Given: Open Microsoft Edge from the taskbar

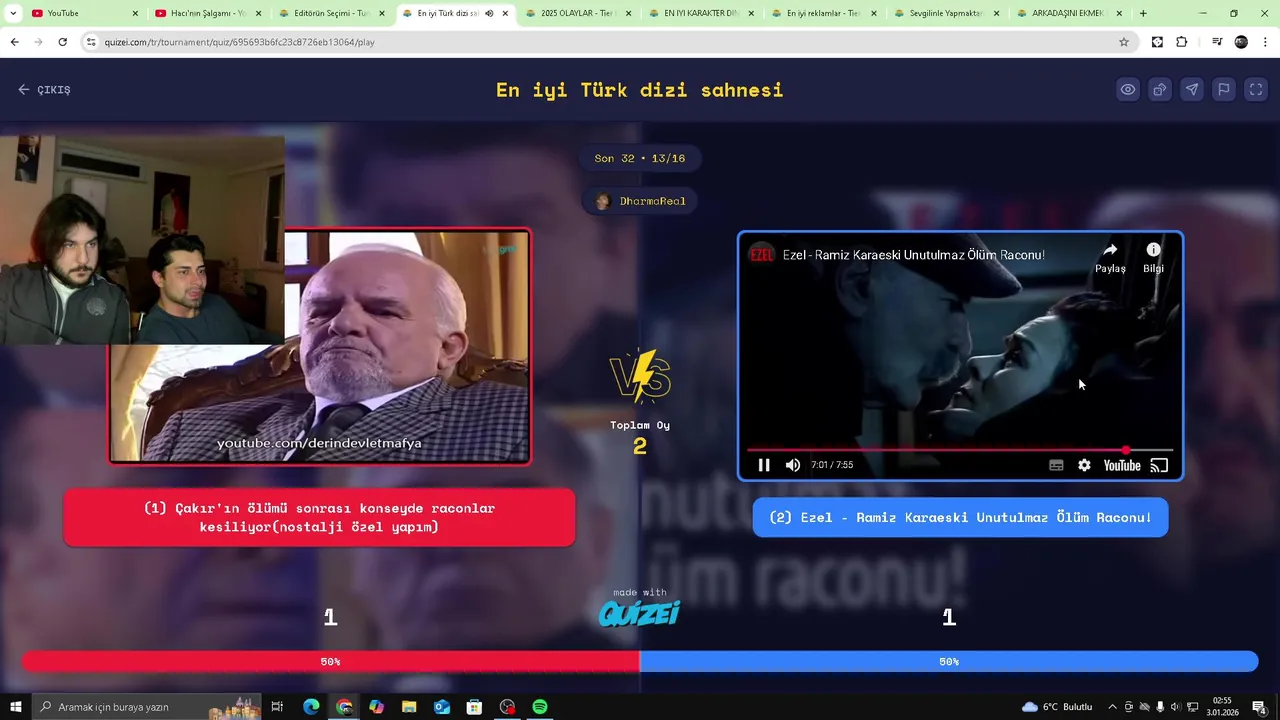Looking at the screenshot, I should [x=311, y=707].
